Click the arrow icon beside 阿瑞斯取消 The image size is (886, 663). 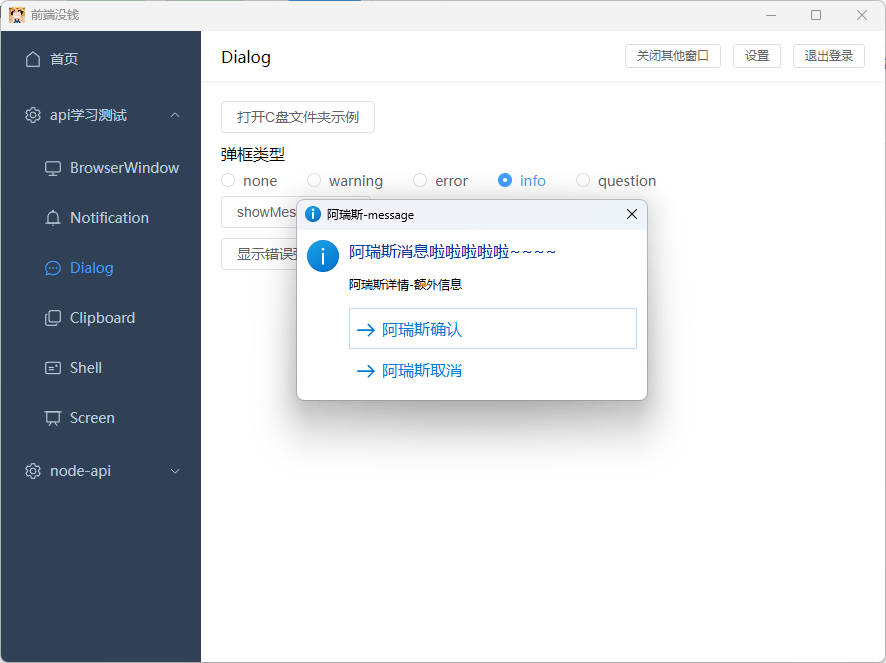click(x=366, y=371)
